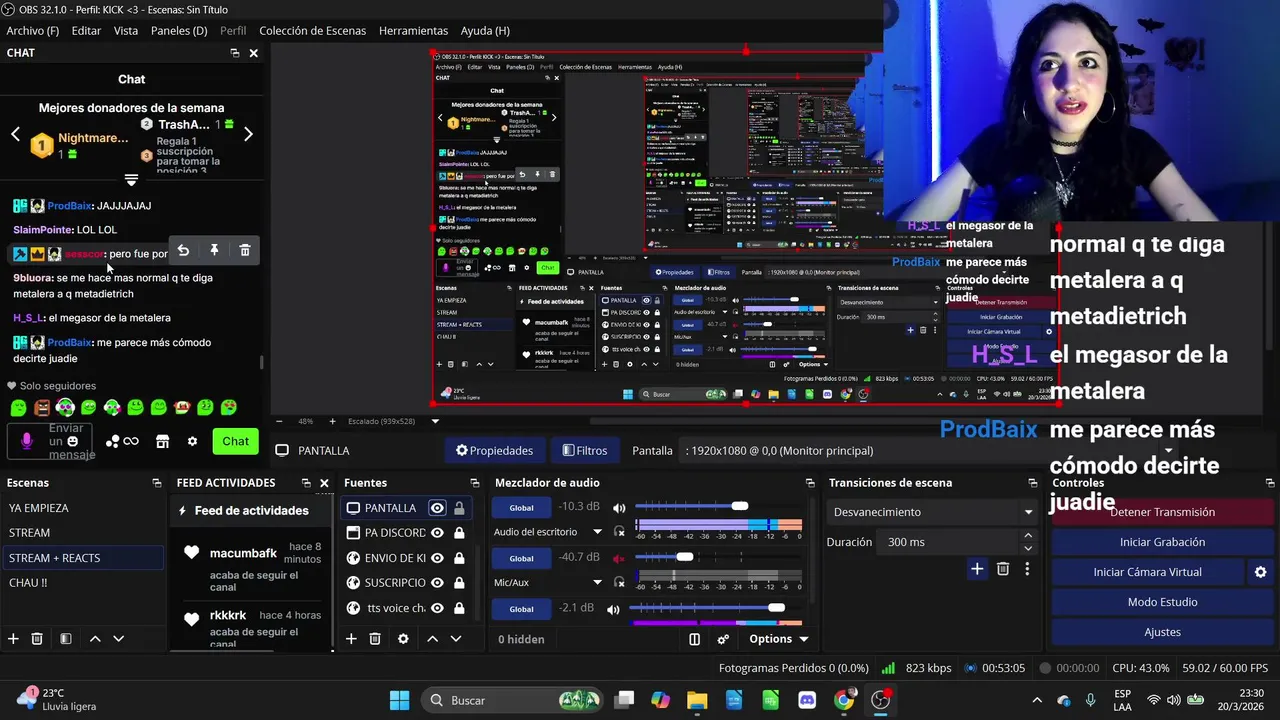The image size is (1280, 720).
Task: Open Mic/Aux channel dropdown
Action: (597, 582)
